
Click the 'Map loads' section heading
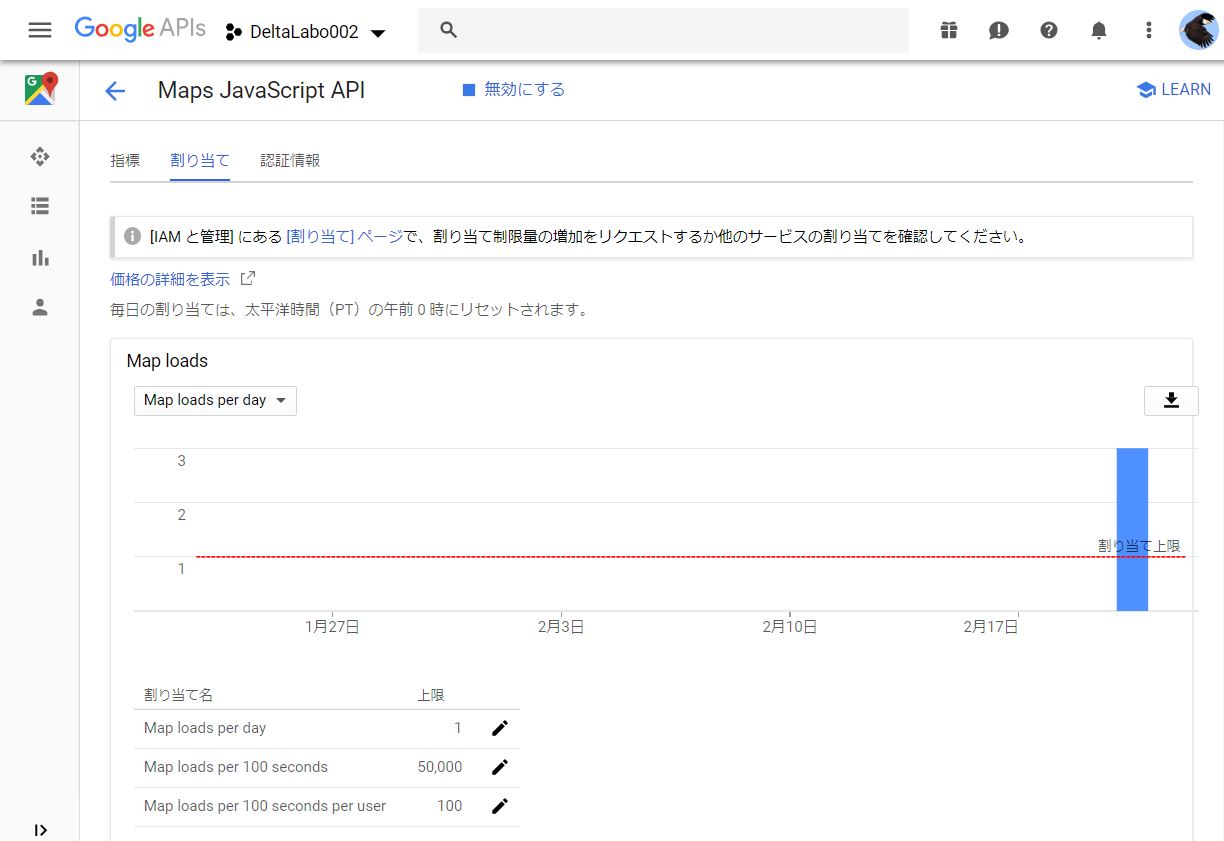(167, 361)
